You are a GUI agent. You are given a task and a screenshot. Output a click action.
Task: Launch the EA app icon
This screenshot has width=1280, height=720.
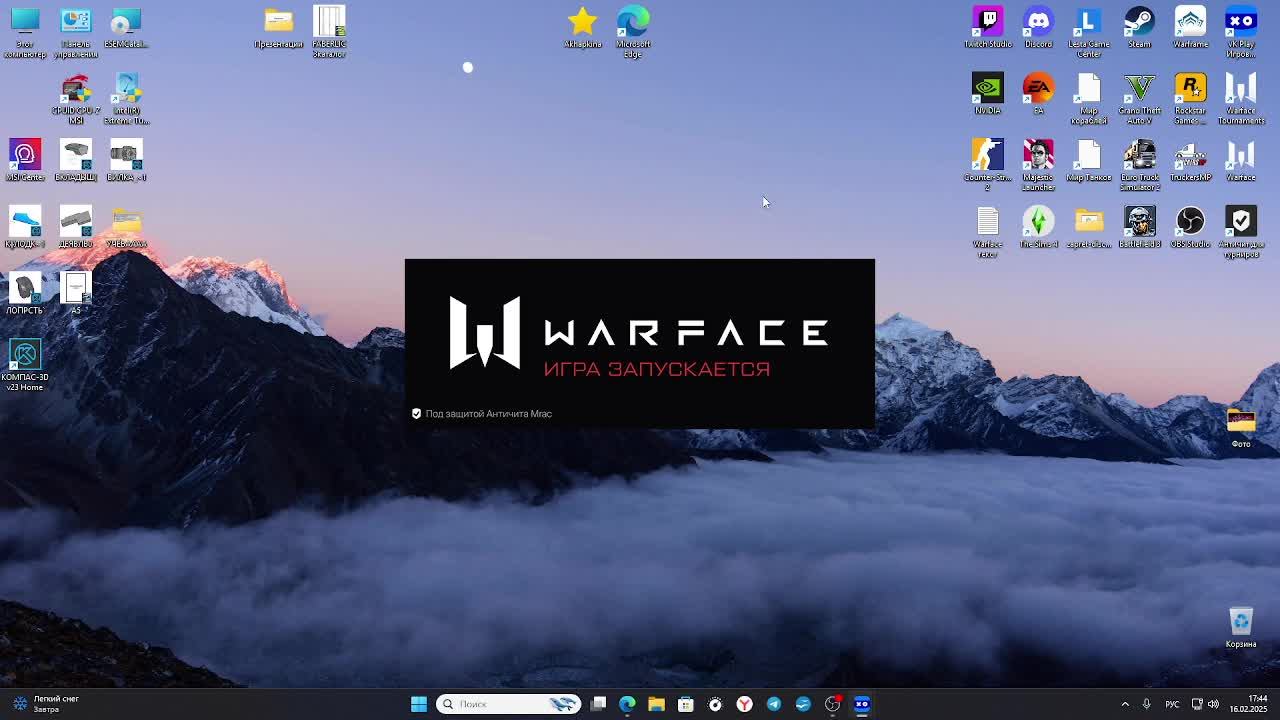[1038, 94]
